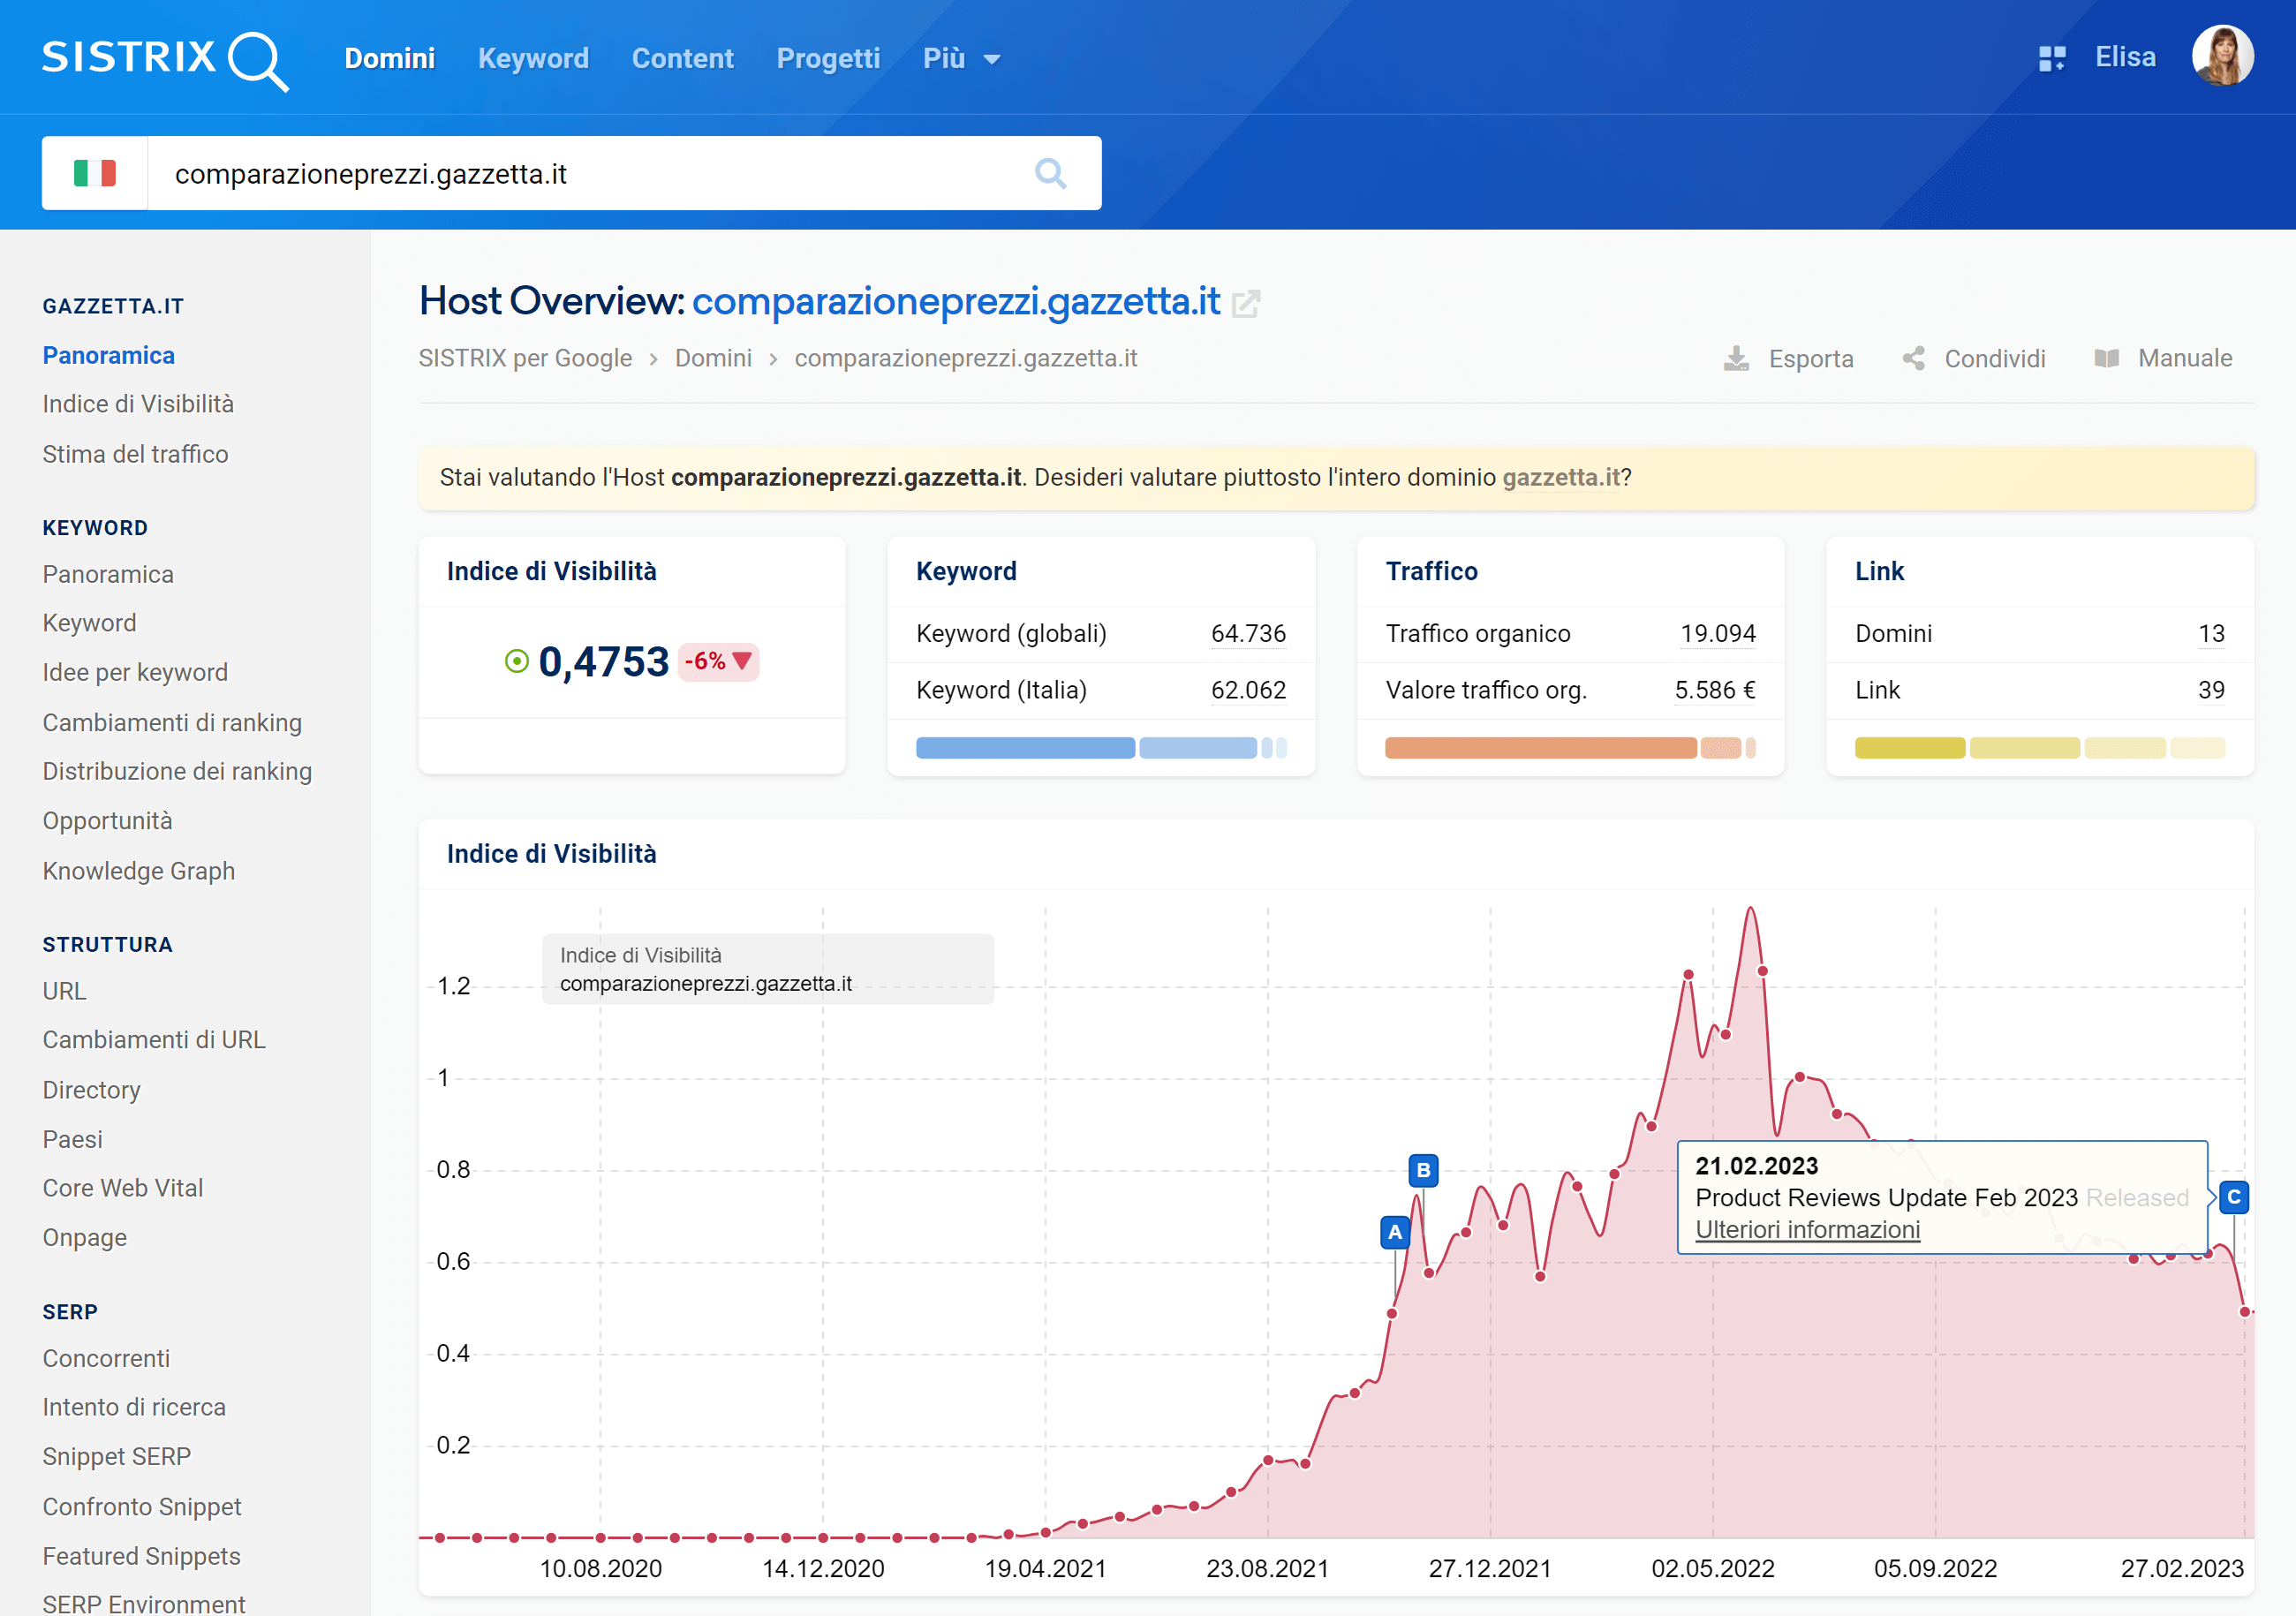The image size is (2296, 1616).
Task: Click Domini link count 13
Action: pyautogui.click(x=2211, y=634)
